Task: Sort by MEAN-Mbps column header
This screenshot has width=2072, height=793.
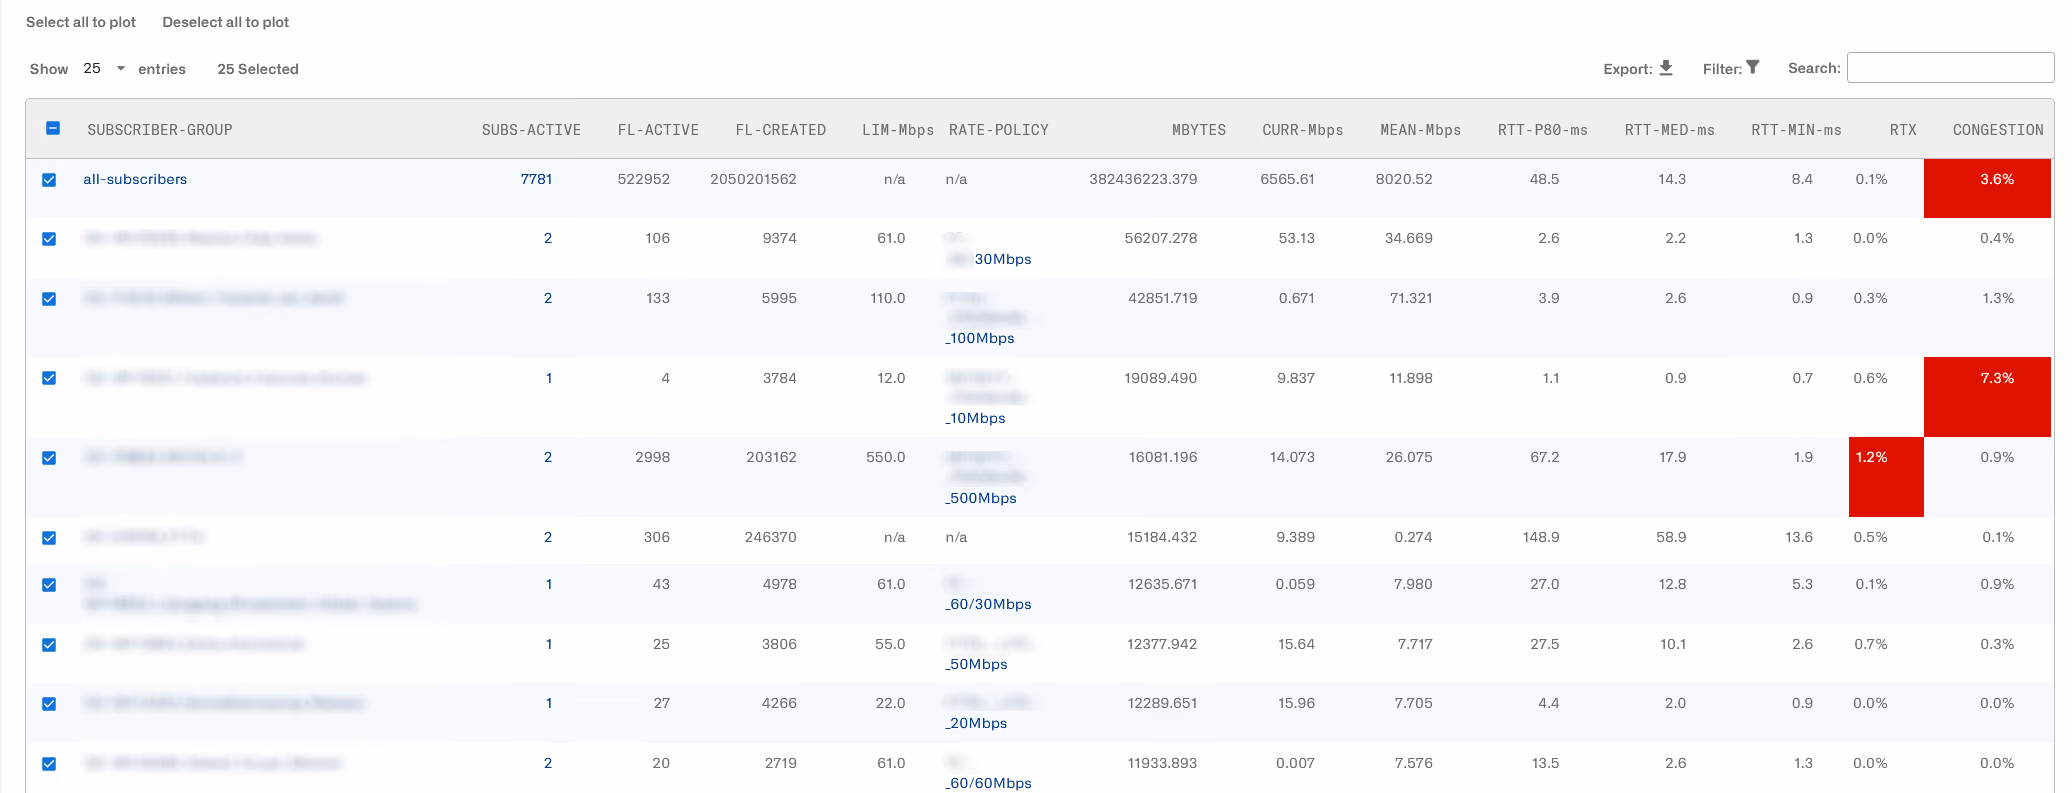Action: pos(1421,130)
